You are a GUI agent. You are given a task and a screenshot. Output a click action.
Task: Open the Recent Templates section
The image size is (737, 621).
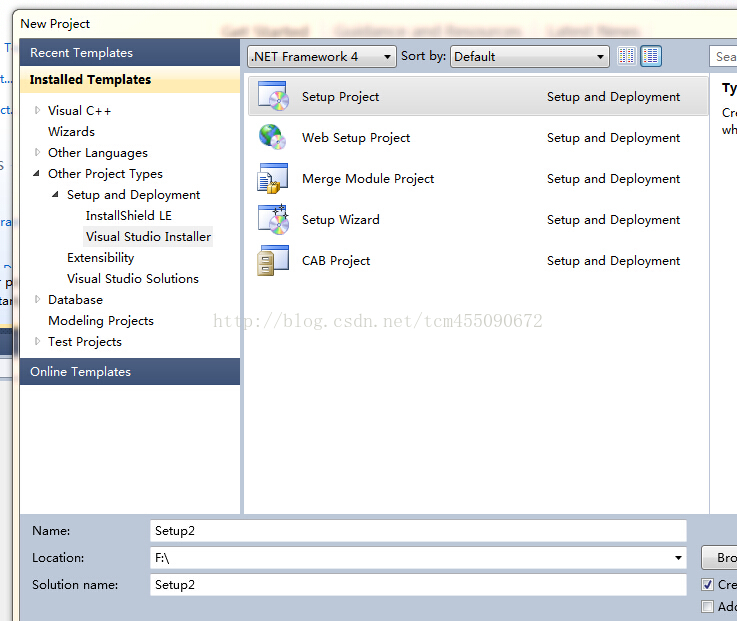point(130,53)
